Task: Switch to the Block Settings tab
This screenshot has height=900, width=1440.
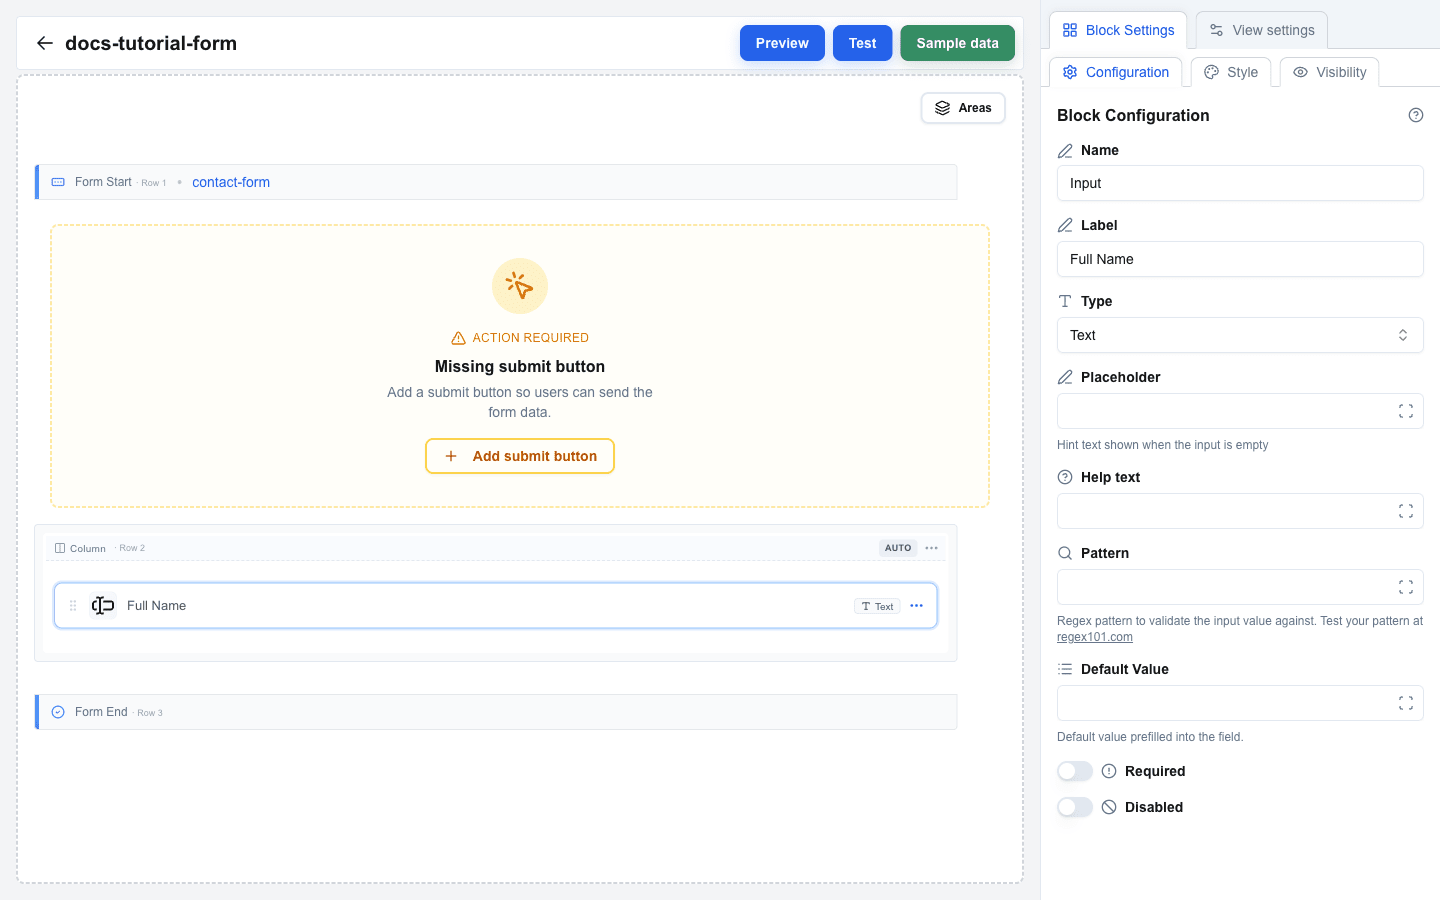Action: point(1118,30)
